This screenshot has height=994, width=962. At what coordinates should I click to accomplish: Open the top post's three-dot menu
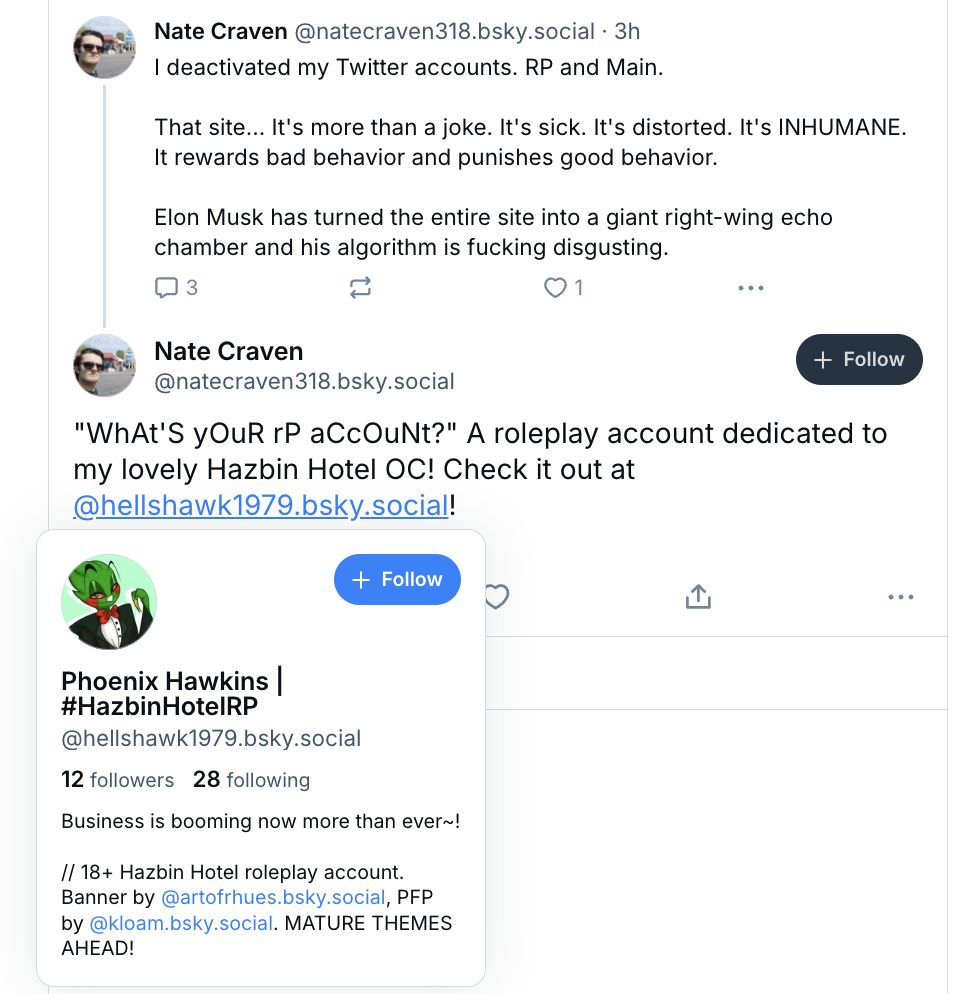[750, 288]
